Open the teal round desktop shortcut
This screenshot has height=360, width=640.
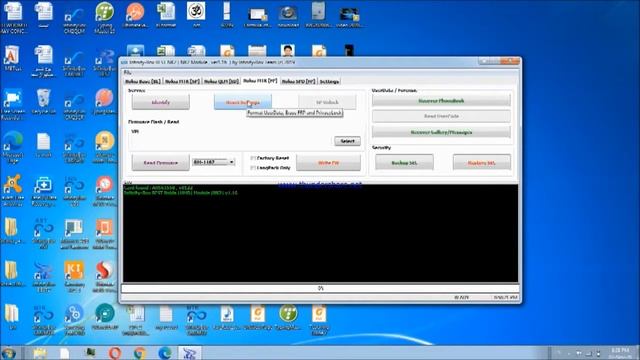click(104, 316)
